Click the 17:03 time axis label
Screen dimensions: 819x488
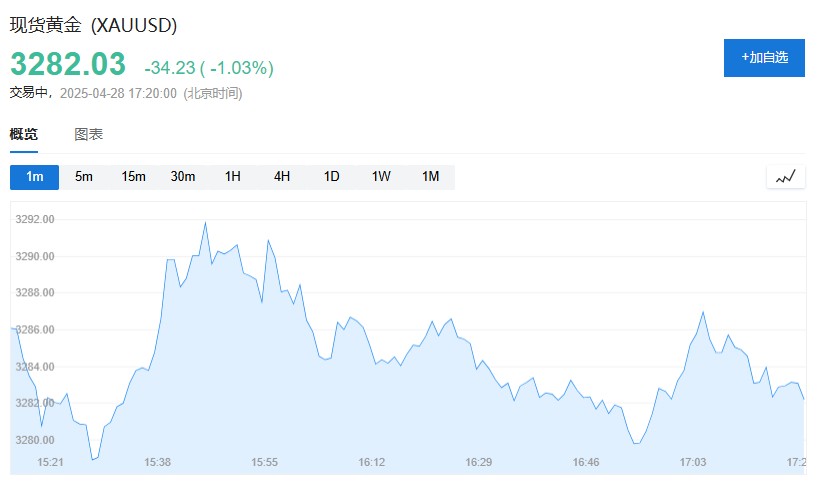pos(693,462)
